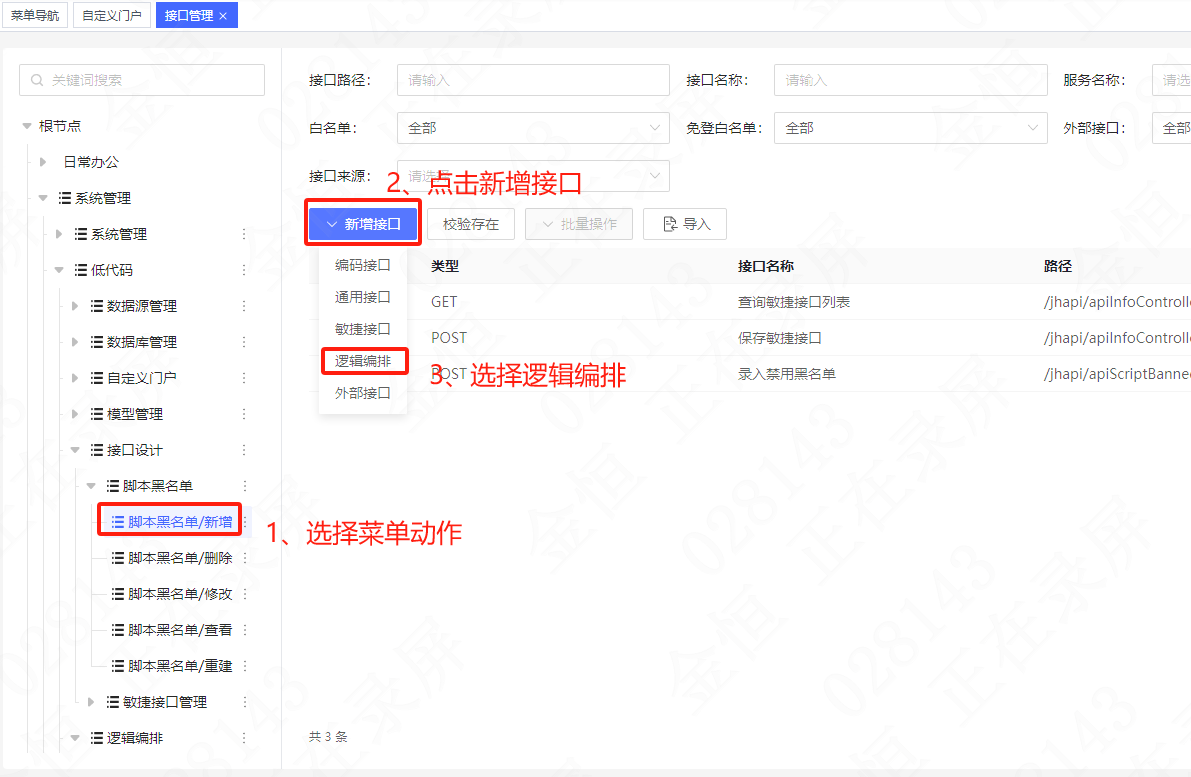1191x777 pixels.
Task: Open more options for 数据库管理 node
Action: (x=244, y=342)
